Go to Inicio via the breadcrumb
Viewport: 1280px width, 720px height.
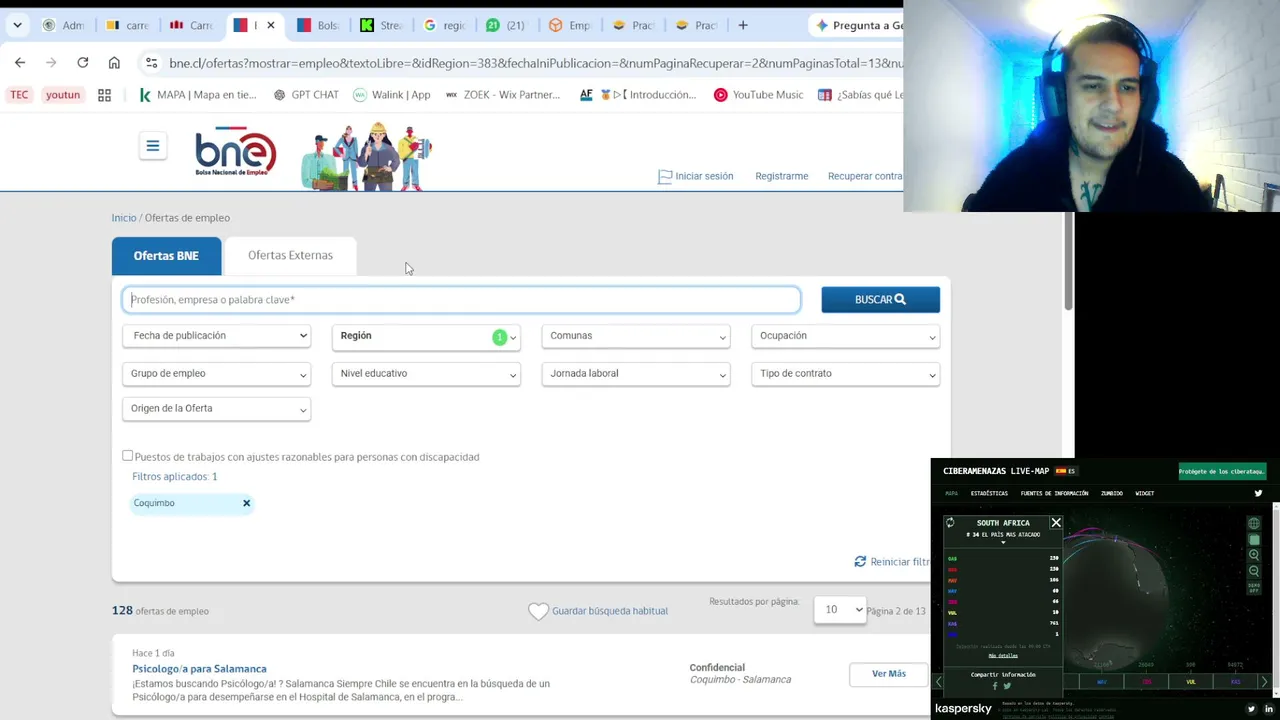[124, 218]
